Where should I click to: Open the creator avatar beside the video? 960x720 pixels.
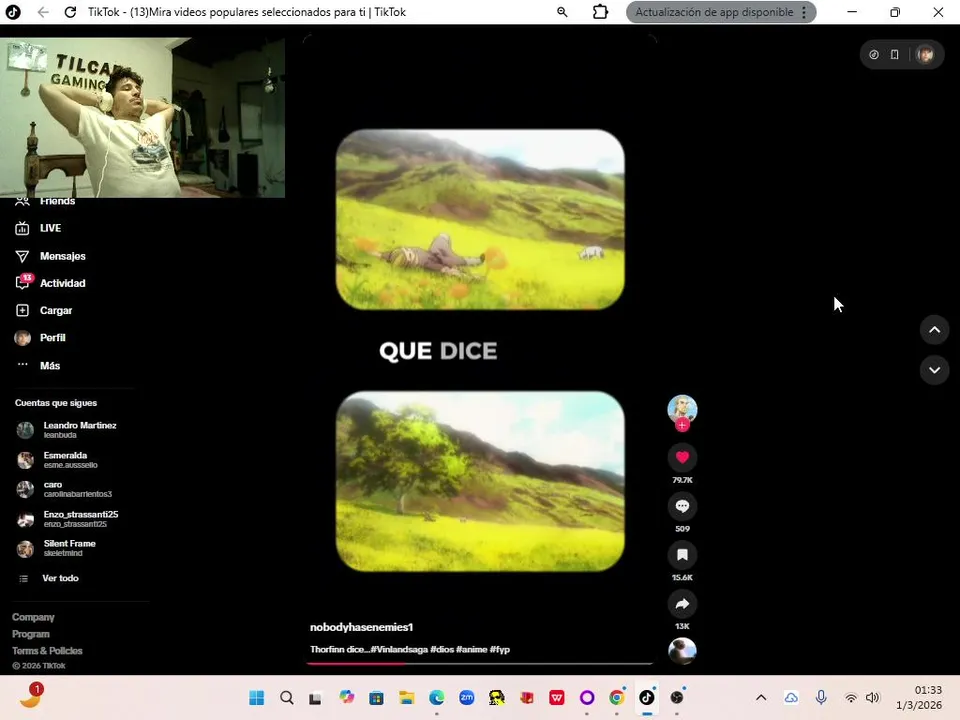tap(682, 409)
